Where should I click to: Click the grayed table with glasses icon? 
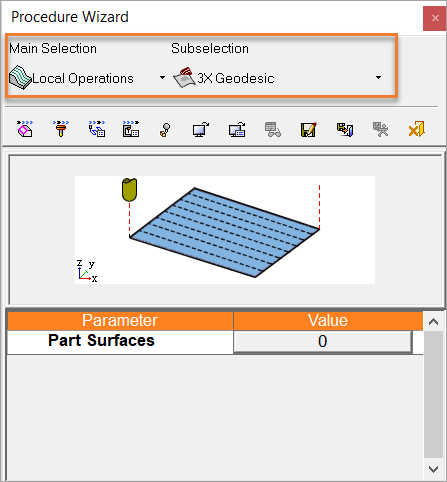273,129
